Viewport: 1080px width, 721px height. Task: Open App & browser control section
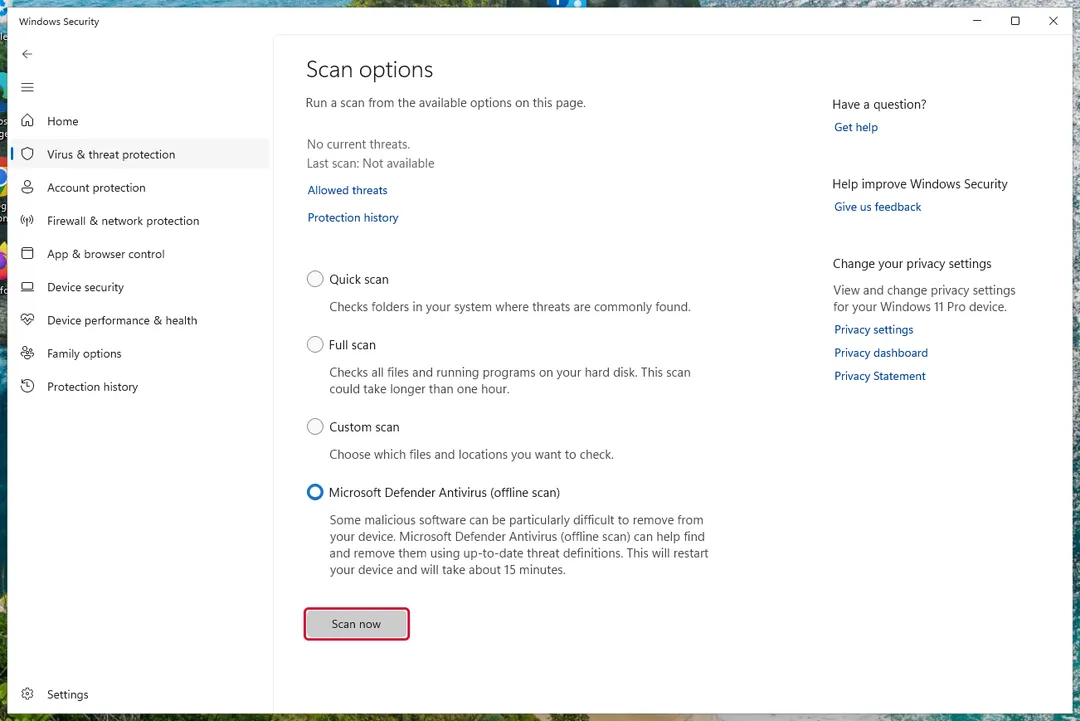tap(141, 254)
